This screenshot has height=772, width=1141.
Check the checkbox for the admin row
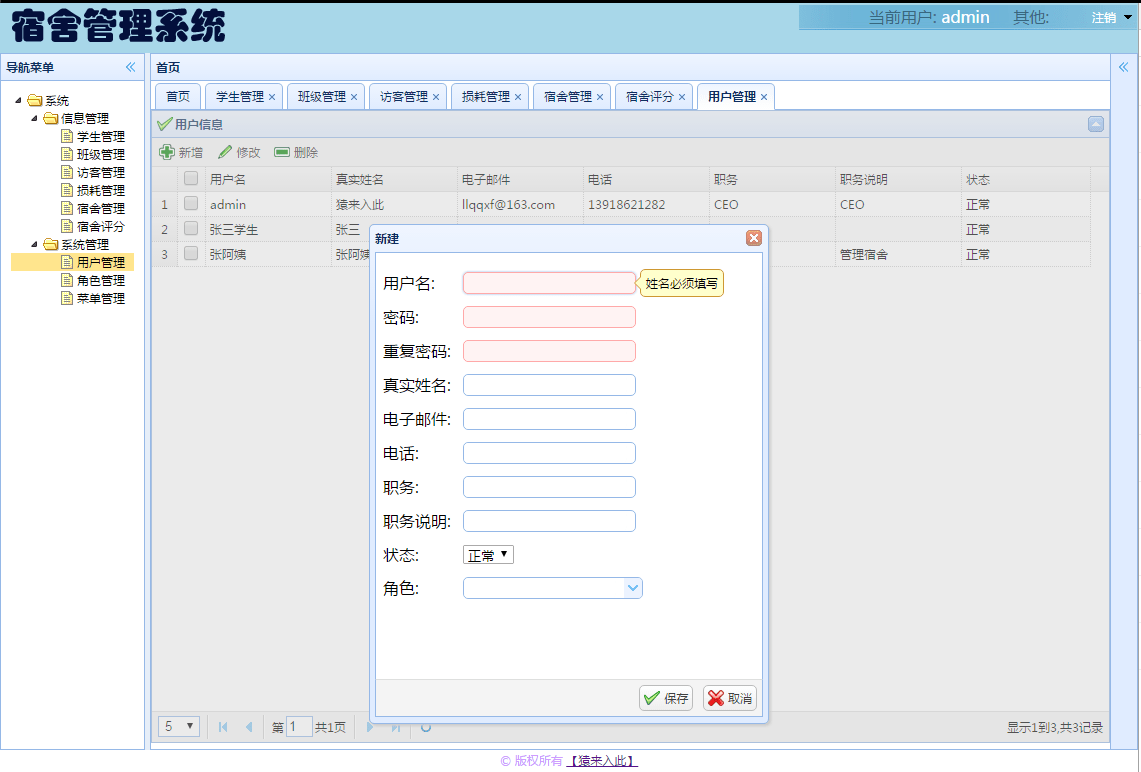coord(189,204)
